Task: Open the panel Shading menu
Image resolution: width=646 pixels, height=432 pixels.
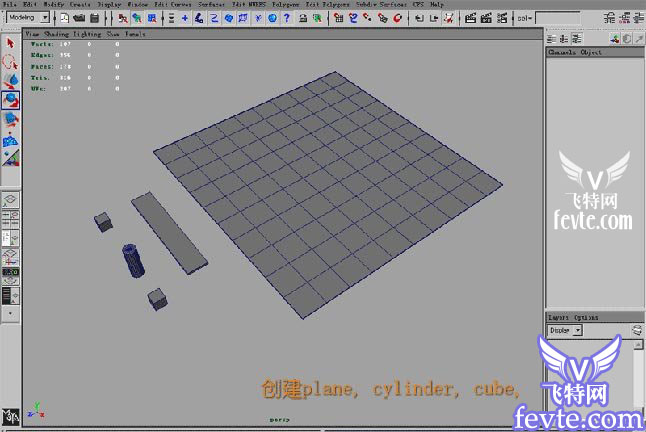Action: coord(56,34)
